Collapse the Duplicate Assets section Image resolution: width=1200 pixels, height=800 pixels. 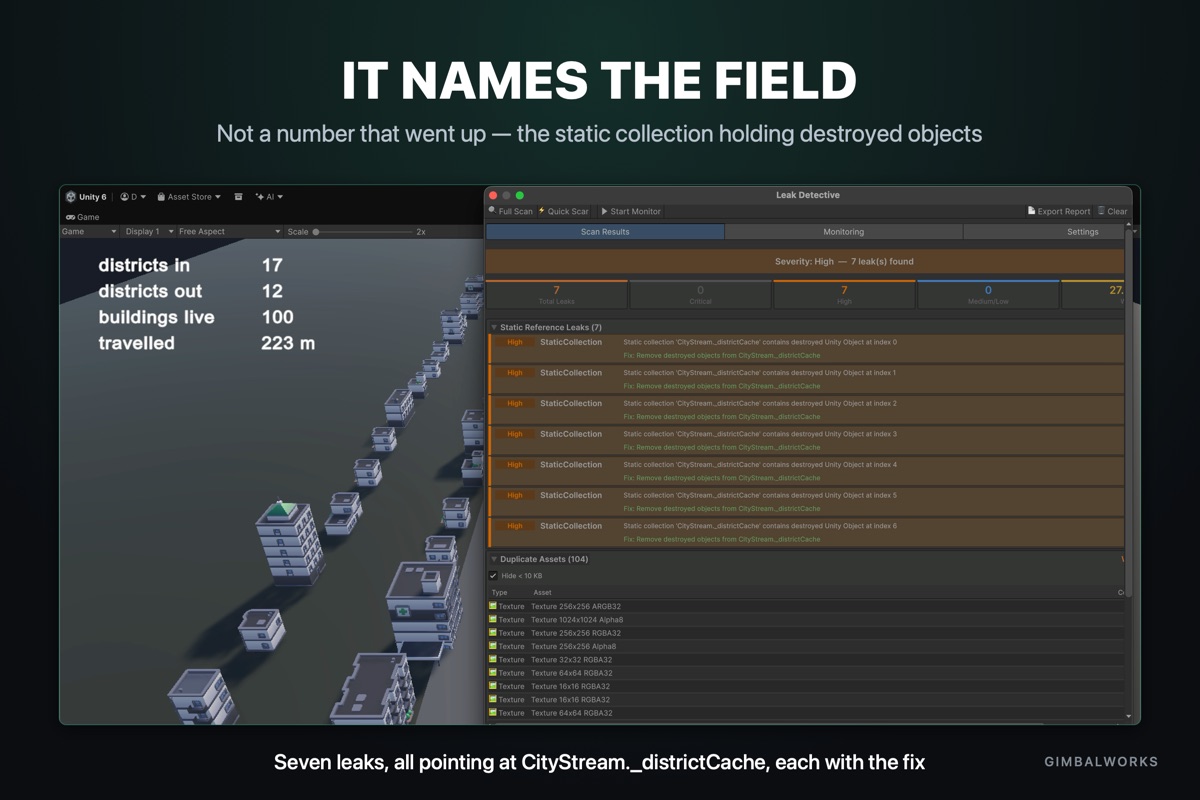[494, 559]
